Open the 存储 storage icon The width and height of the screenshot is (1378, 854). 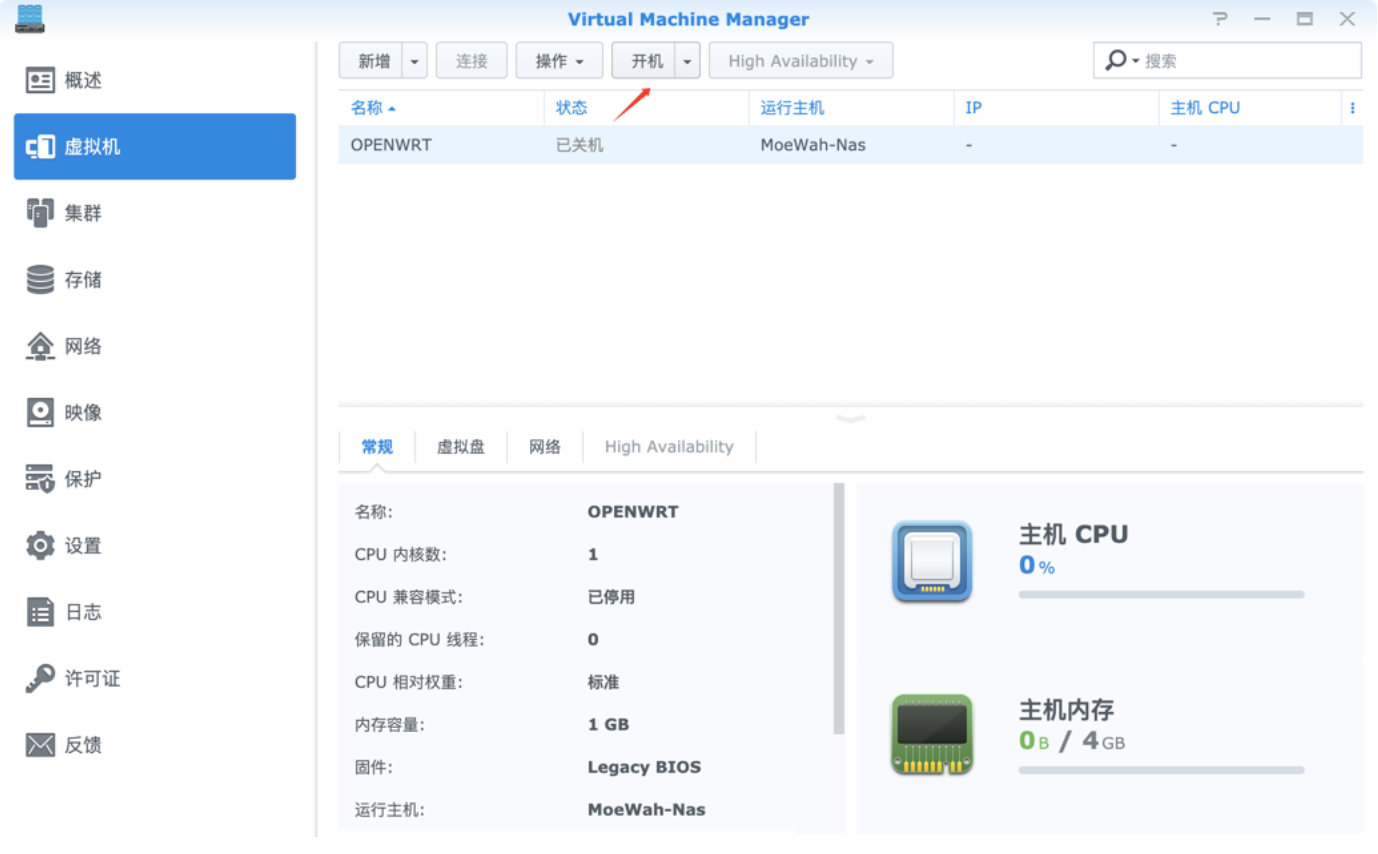pos(40,280)
